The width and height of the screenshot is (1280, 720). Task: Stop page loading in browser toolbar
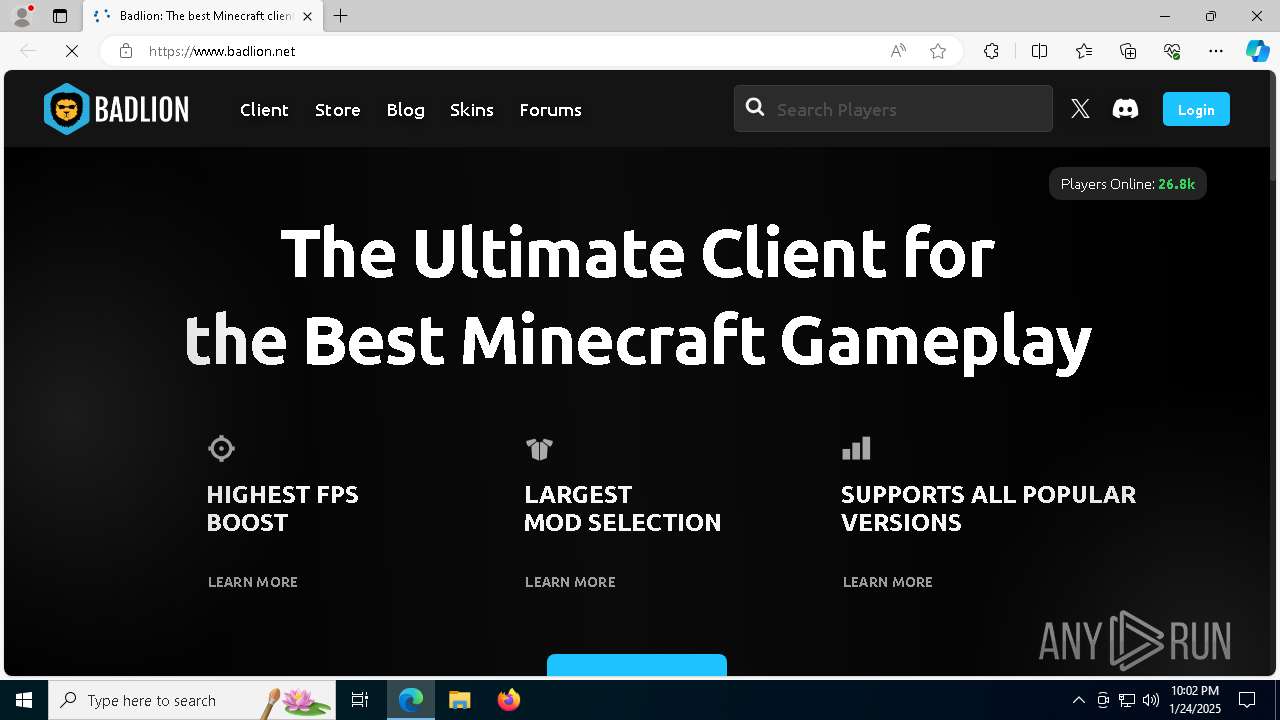73,51
